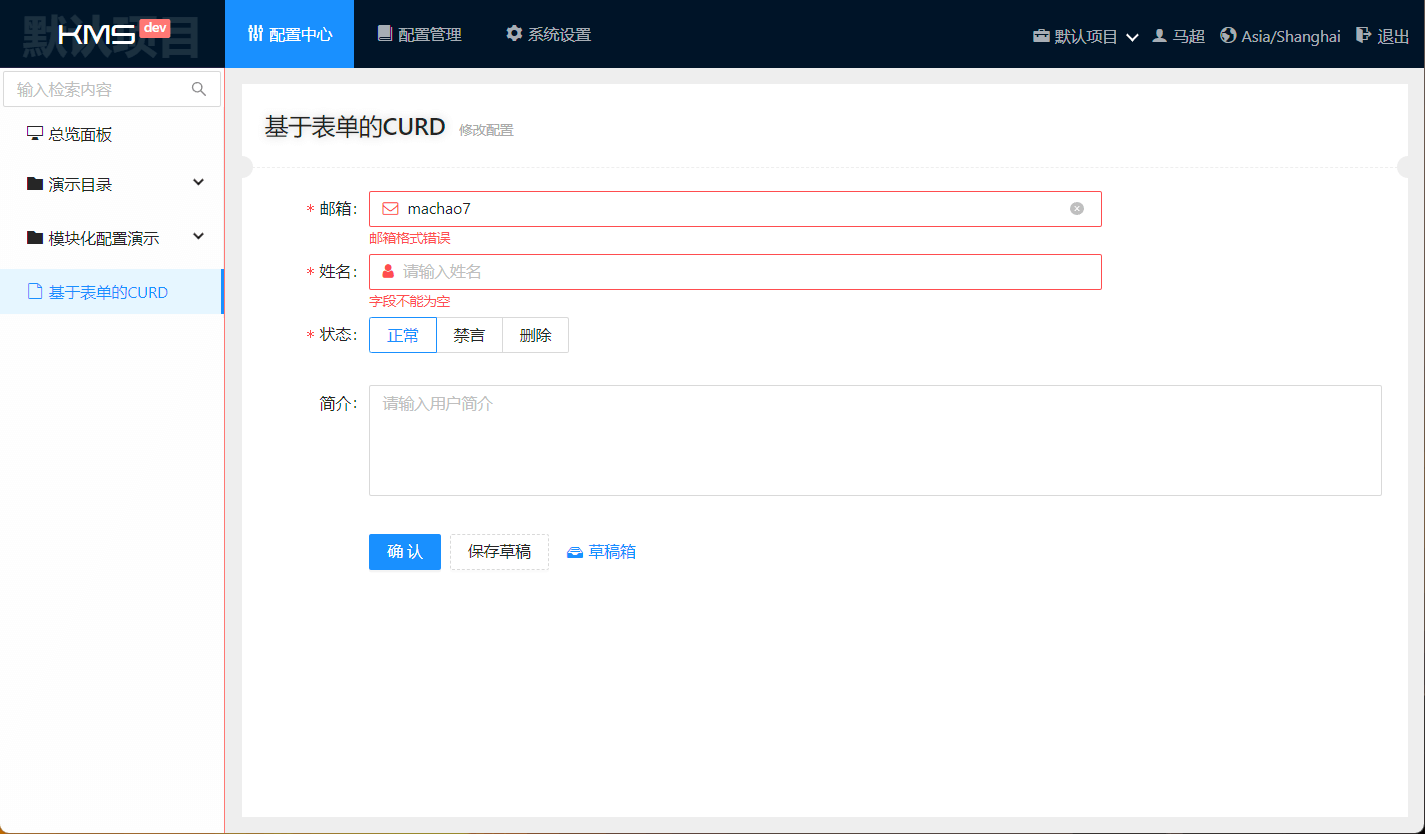1425x834 pixels.
Task: Click the search magnifier icon in sidebar
Action: (x=199, y=89)
